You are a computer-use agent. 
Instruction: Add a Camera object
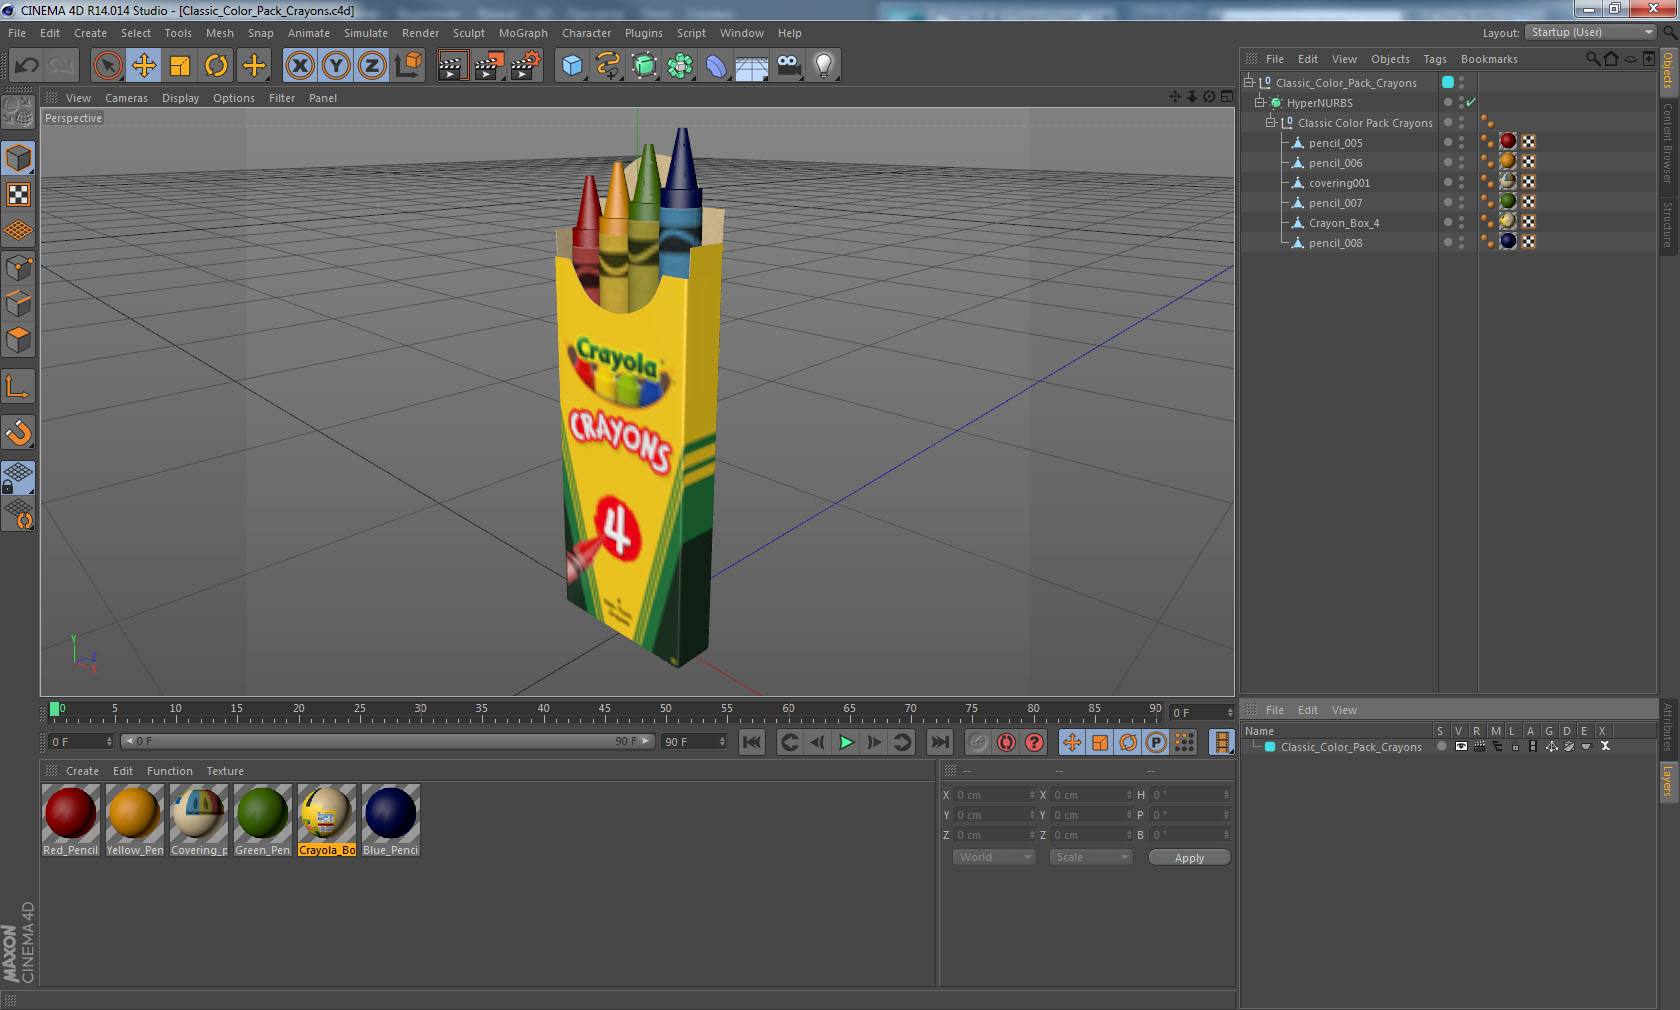coord(788,66)
